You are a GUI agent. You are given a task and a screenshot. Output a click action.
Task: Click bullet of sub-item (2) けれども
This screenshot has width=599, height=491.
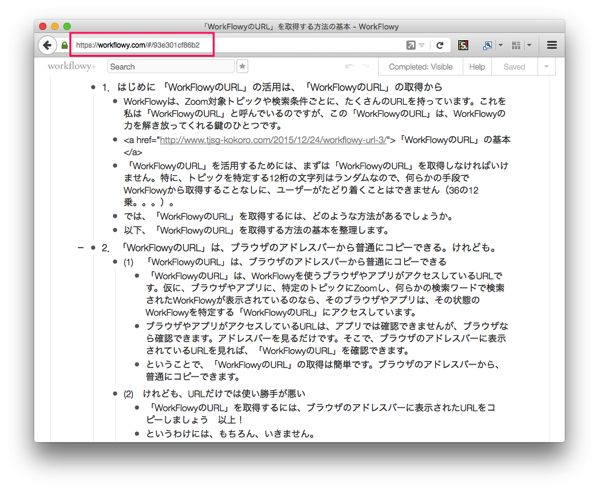[115, 394]
